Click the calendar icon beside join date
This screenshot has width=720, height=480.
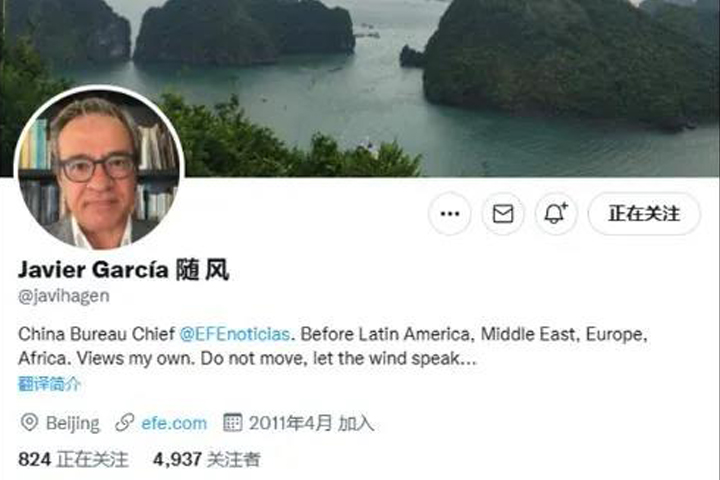(x=232, y=423)
